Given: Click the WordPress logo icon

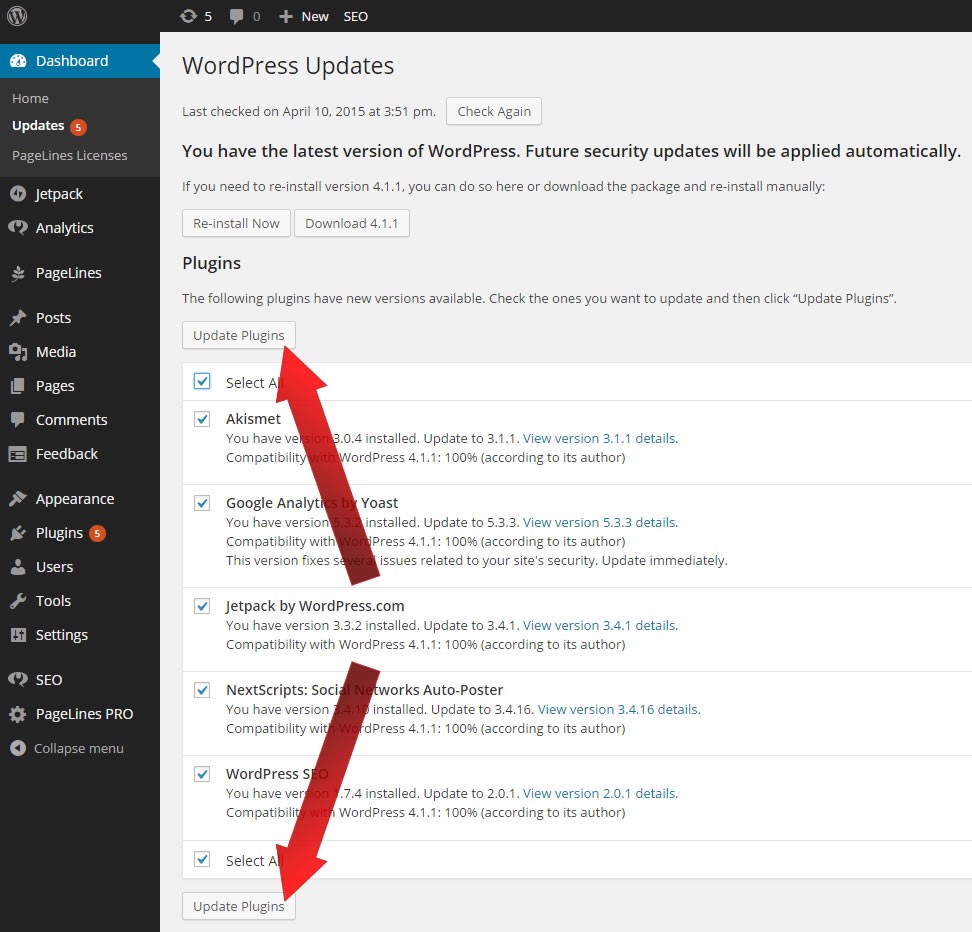Looking at the screenshot, I should 17,16.
